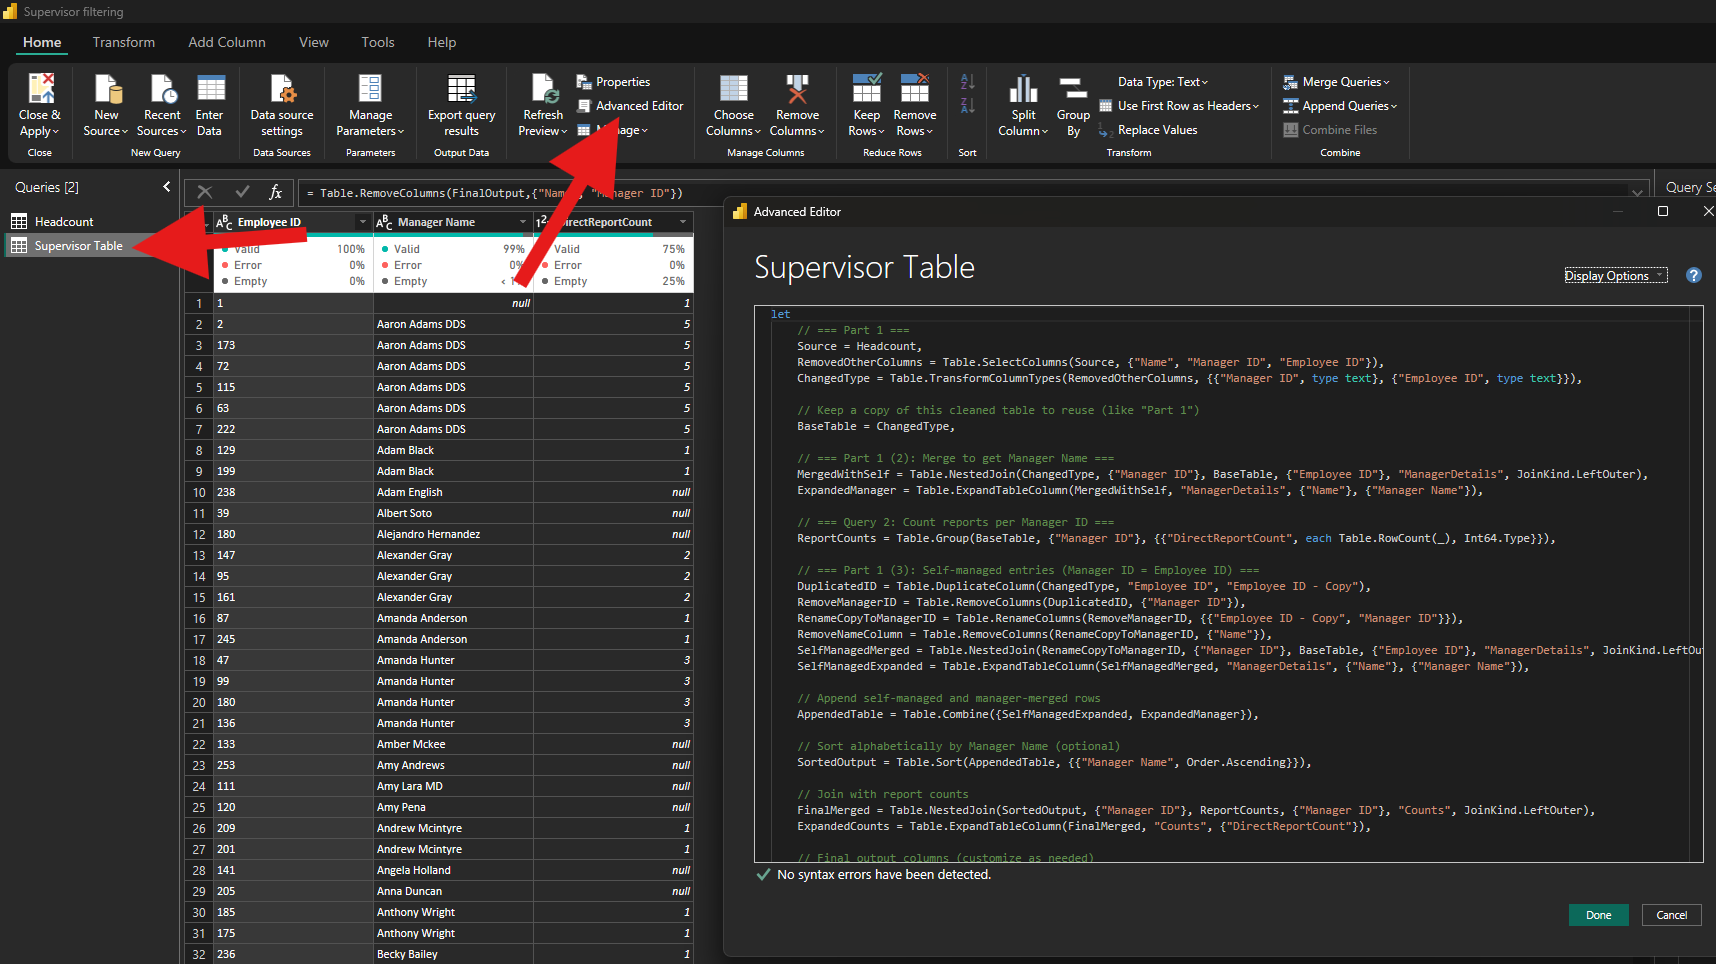Click Enter Data to create a table
The image size is (1716, 964).
[210, 104]
